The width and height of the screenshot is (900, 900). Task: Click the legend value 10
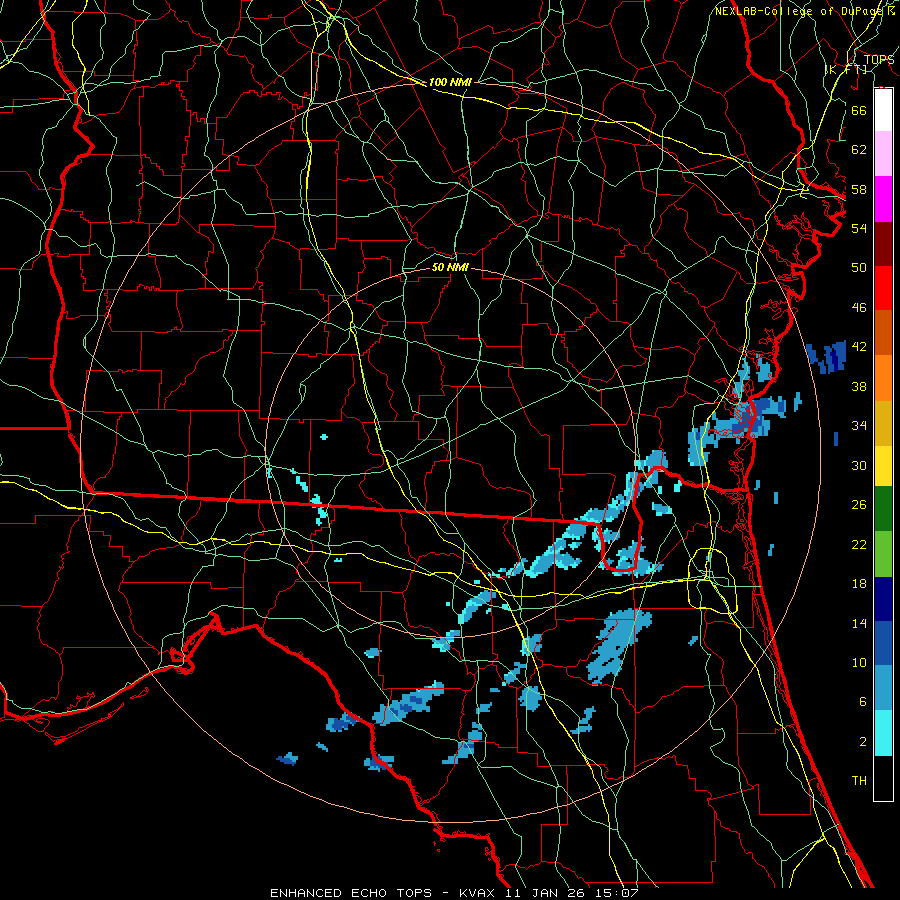click(859, 663)
